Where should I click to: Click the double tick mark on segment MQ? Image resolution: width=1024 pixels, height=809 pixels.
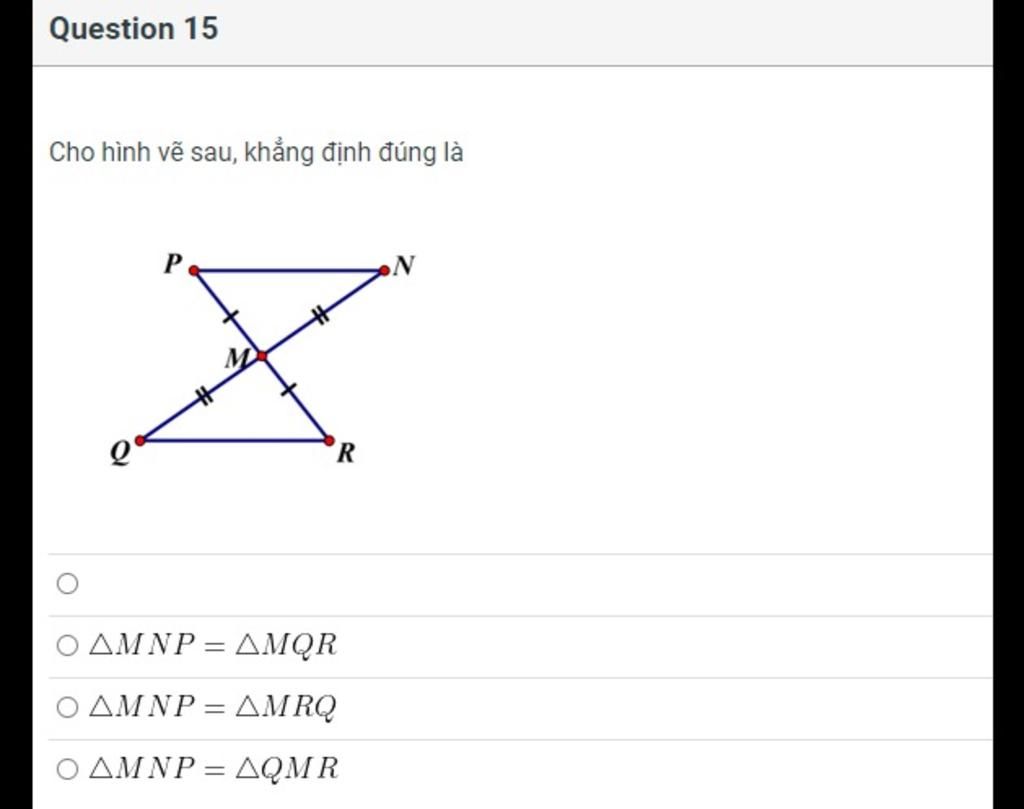coord(204,396)
